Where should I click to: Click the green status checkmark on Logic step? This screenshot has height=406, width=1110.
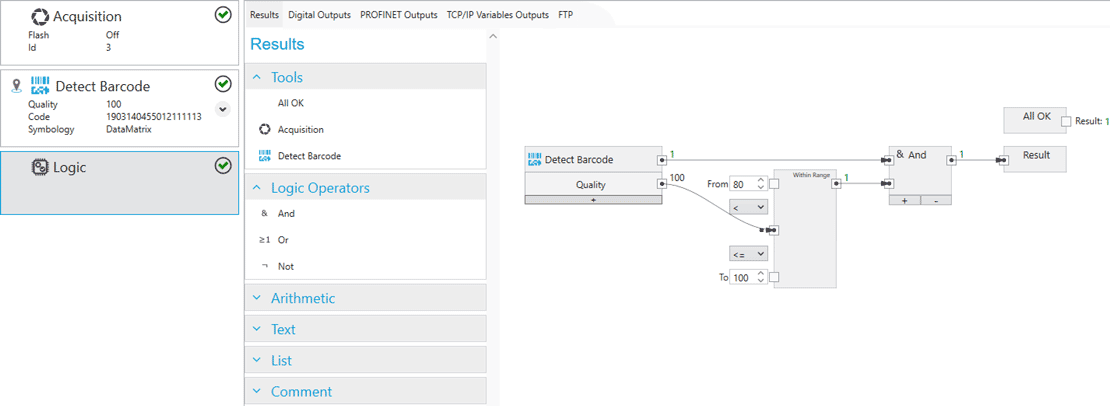coord(223,166)
